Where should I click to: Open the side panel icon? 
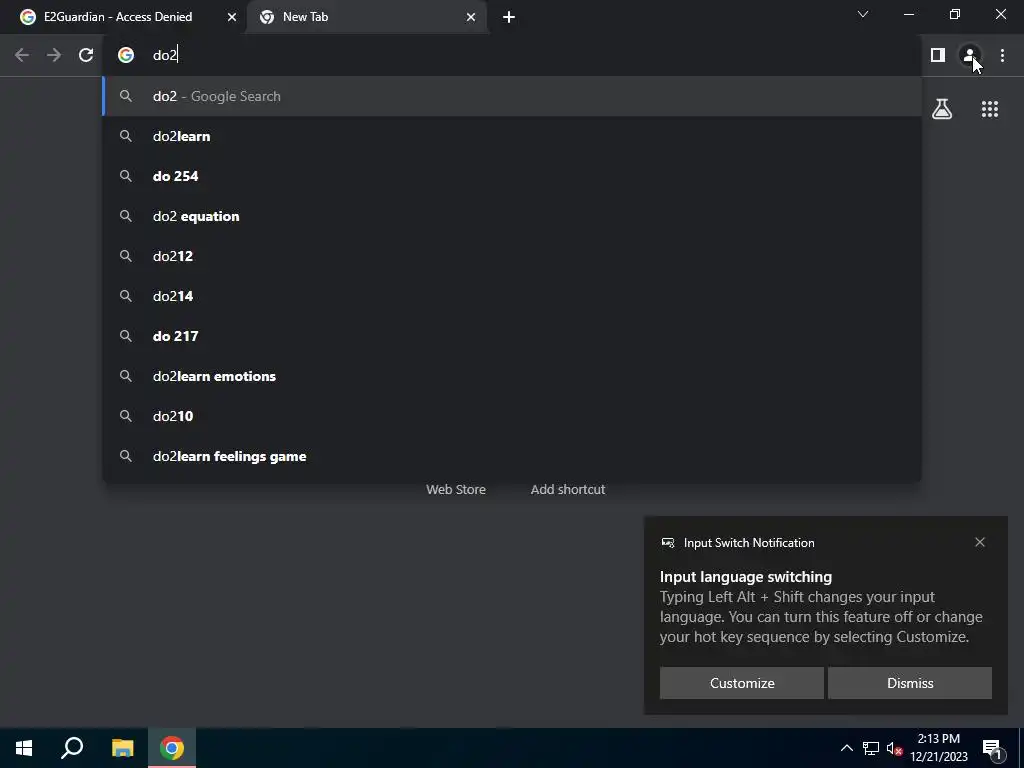pyautogui.click(x=938, y=56)
